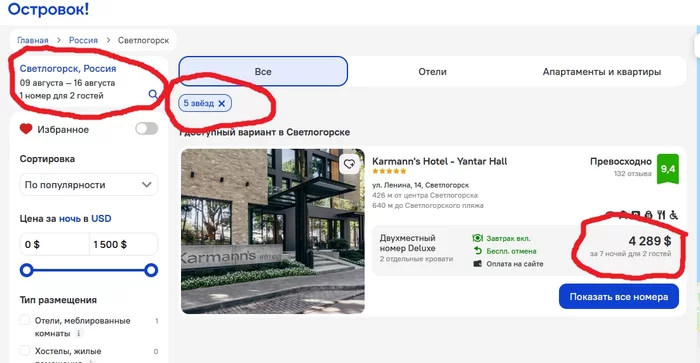This screenshot has height=363, width=700.
Task: Click Двухместный номер Deluxe room name
Action: (407, 243)
